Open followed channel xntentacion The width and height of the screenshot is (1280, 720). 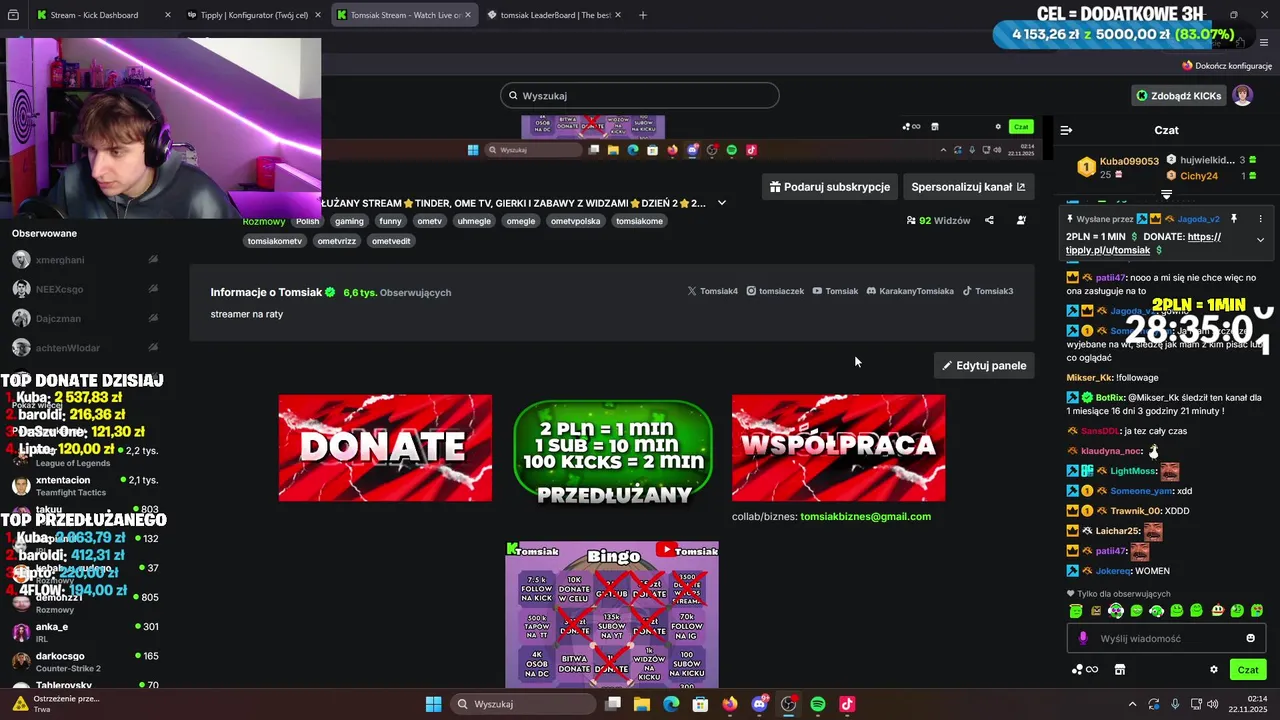click(x=85, y=486)
